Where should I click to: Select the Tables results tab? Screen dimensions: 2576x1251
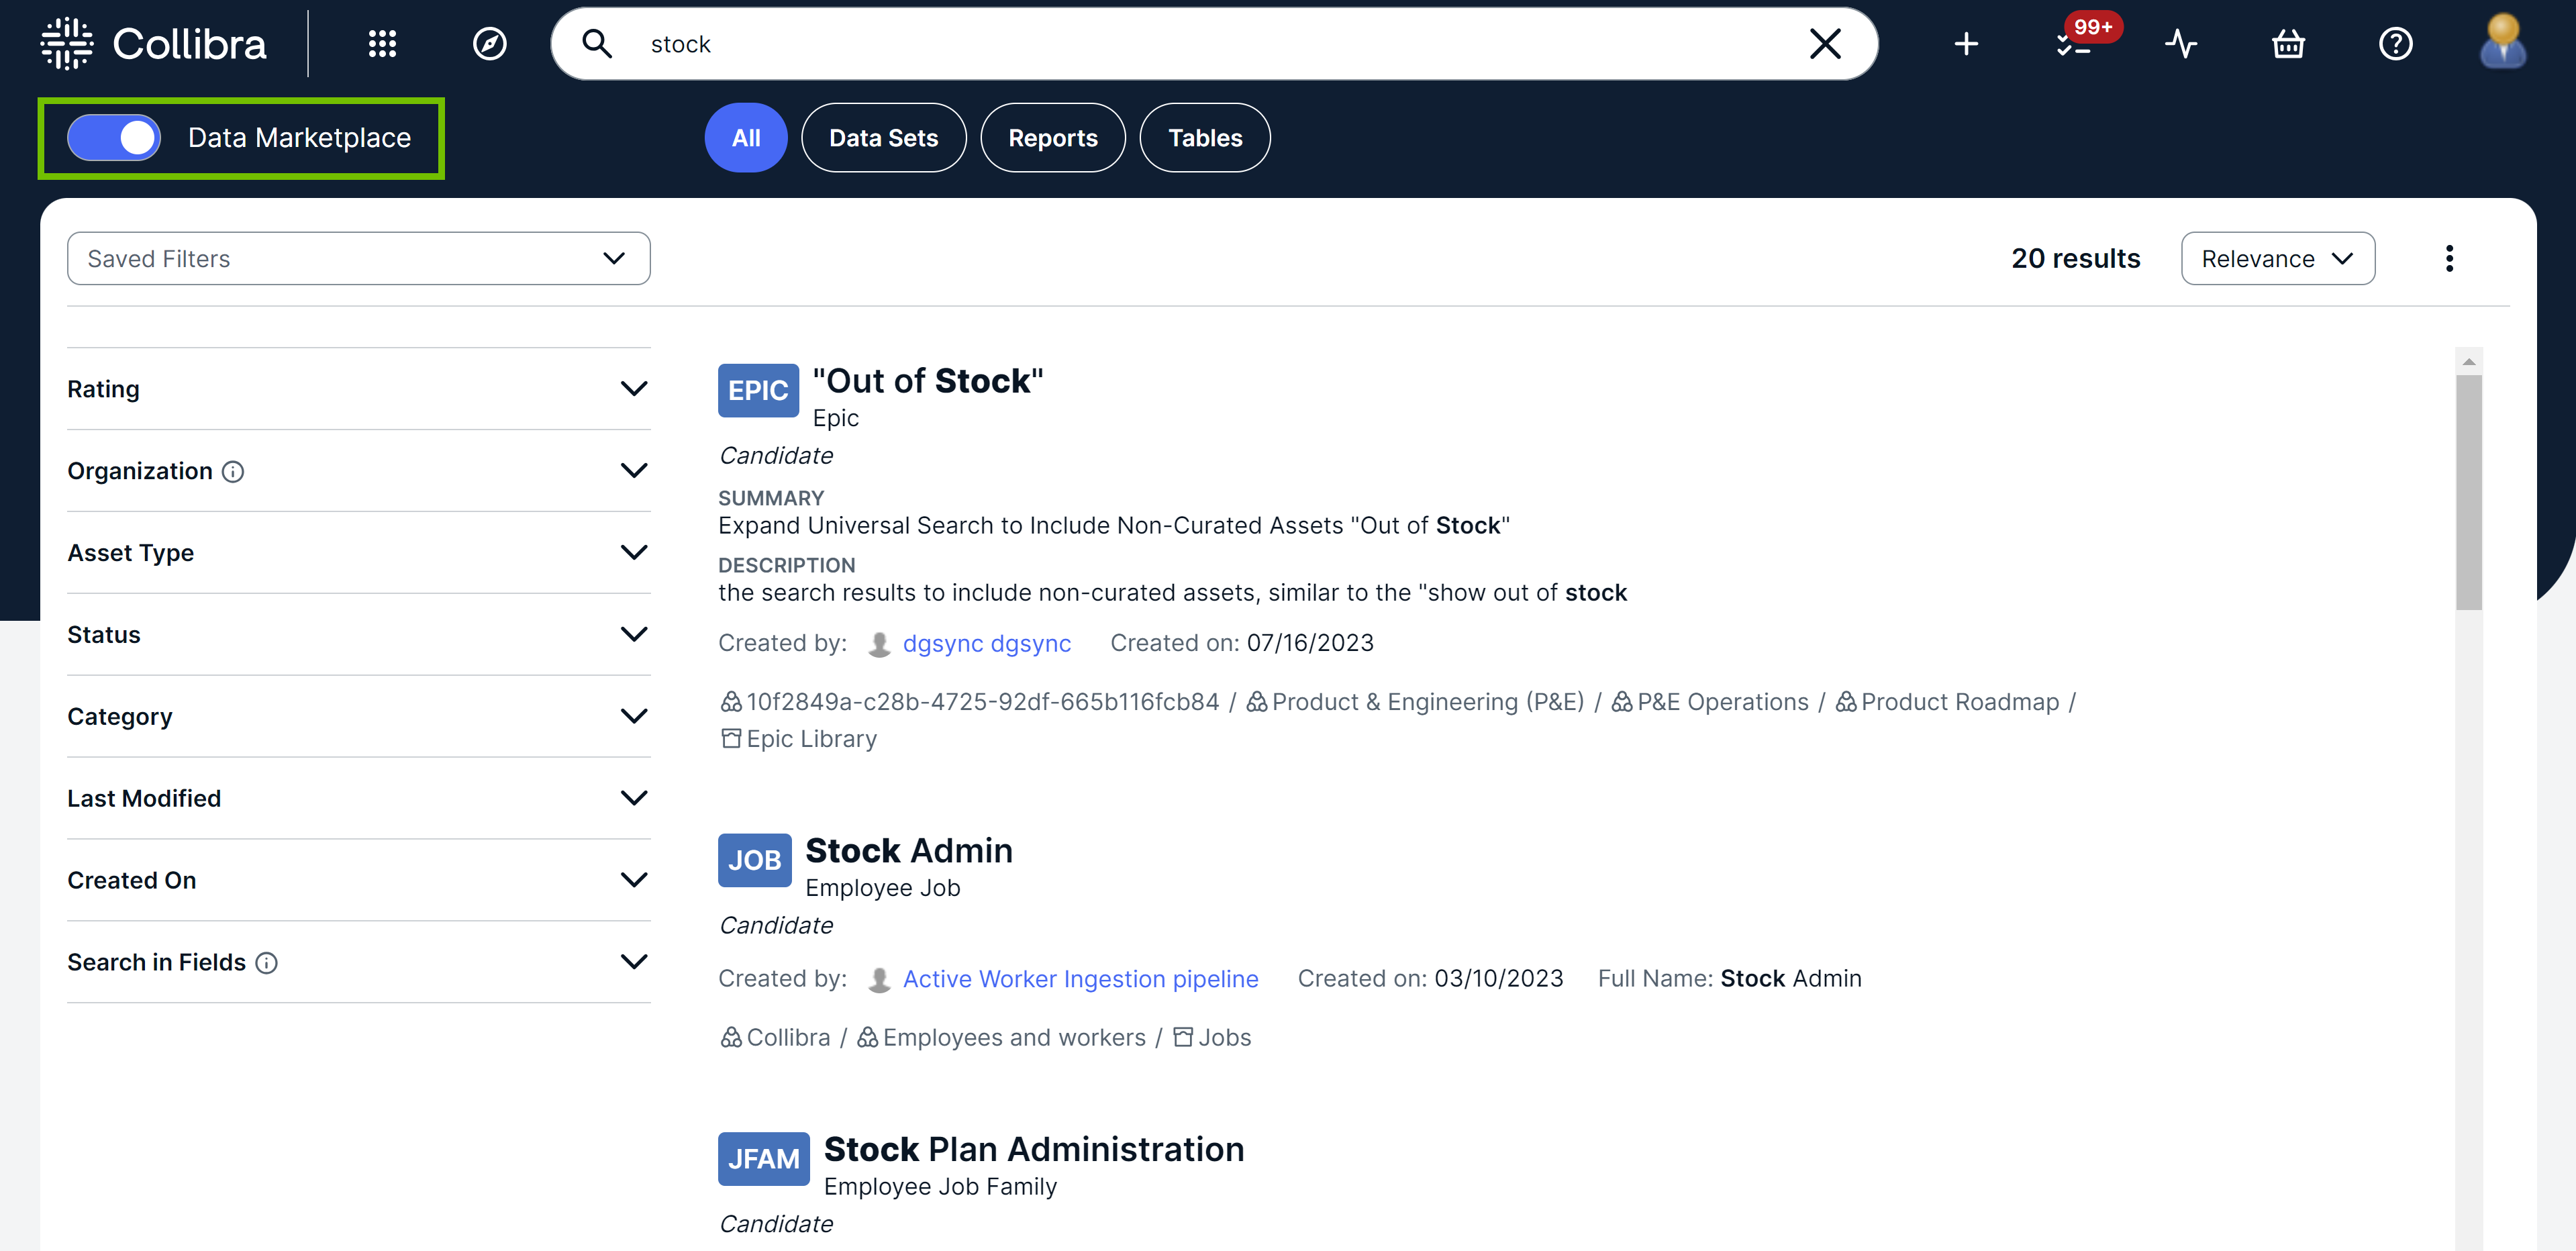coord(1204,137)
